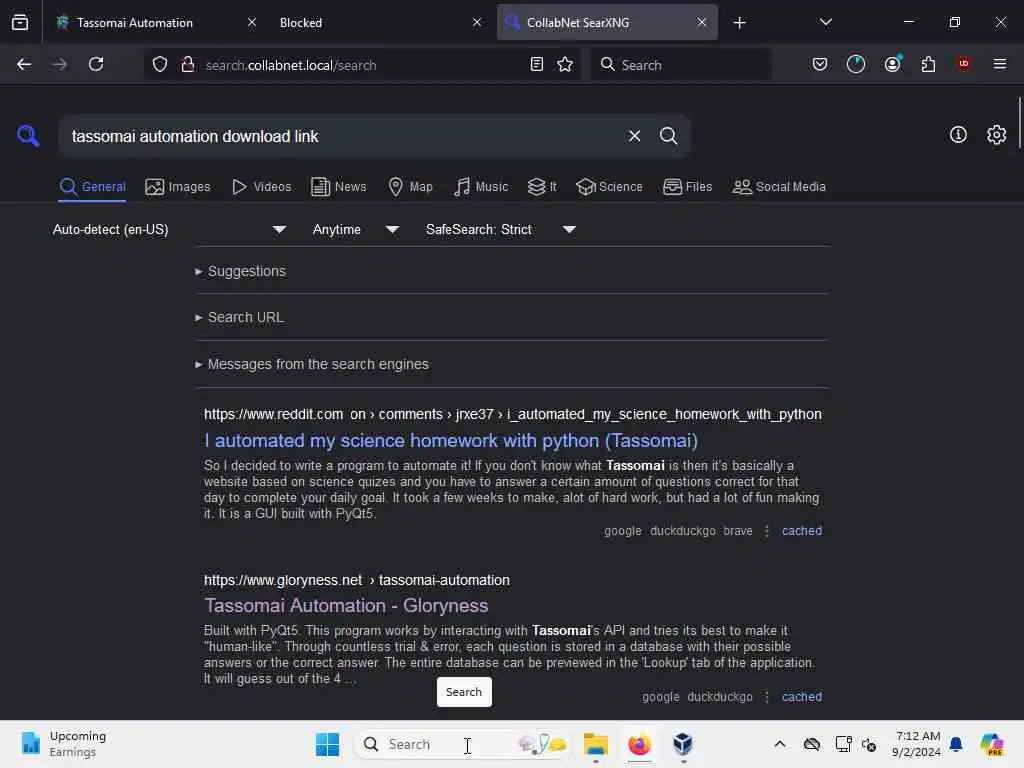Open options menu for the Gloryness result
This screenshot has width=1024, height=768.
tap(767, 697)
